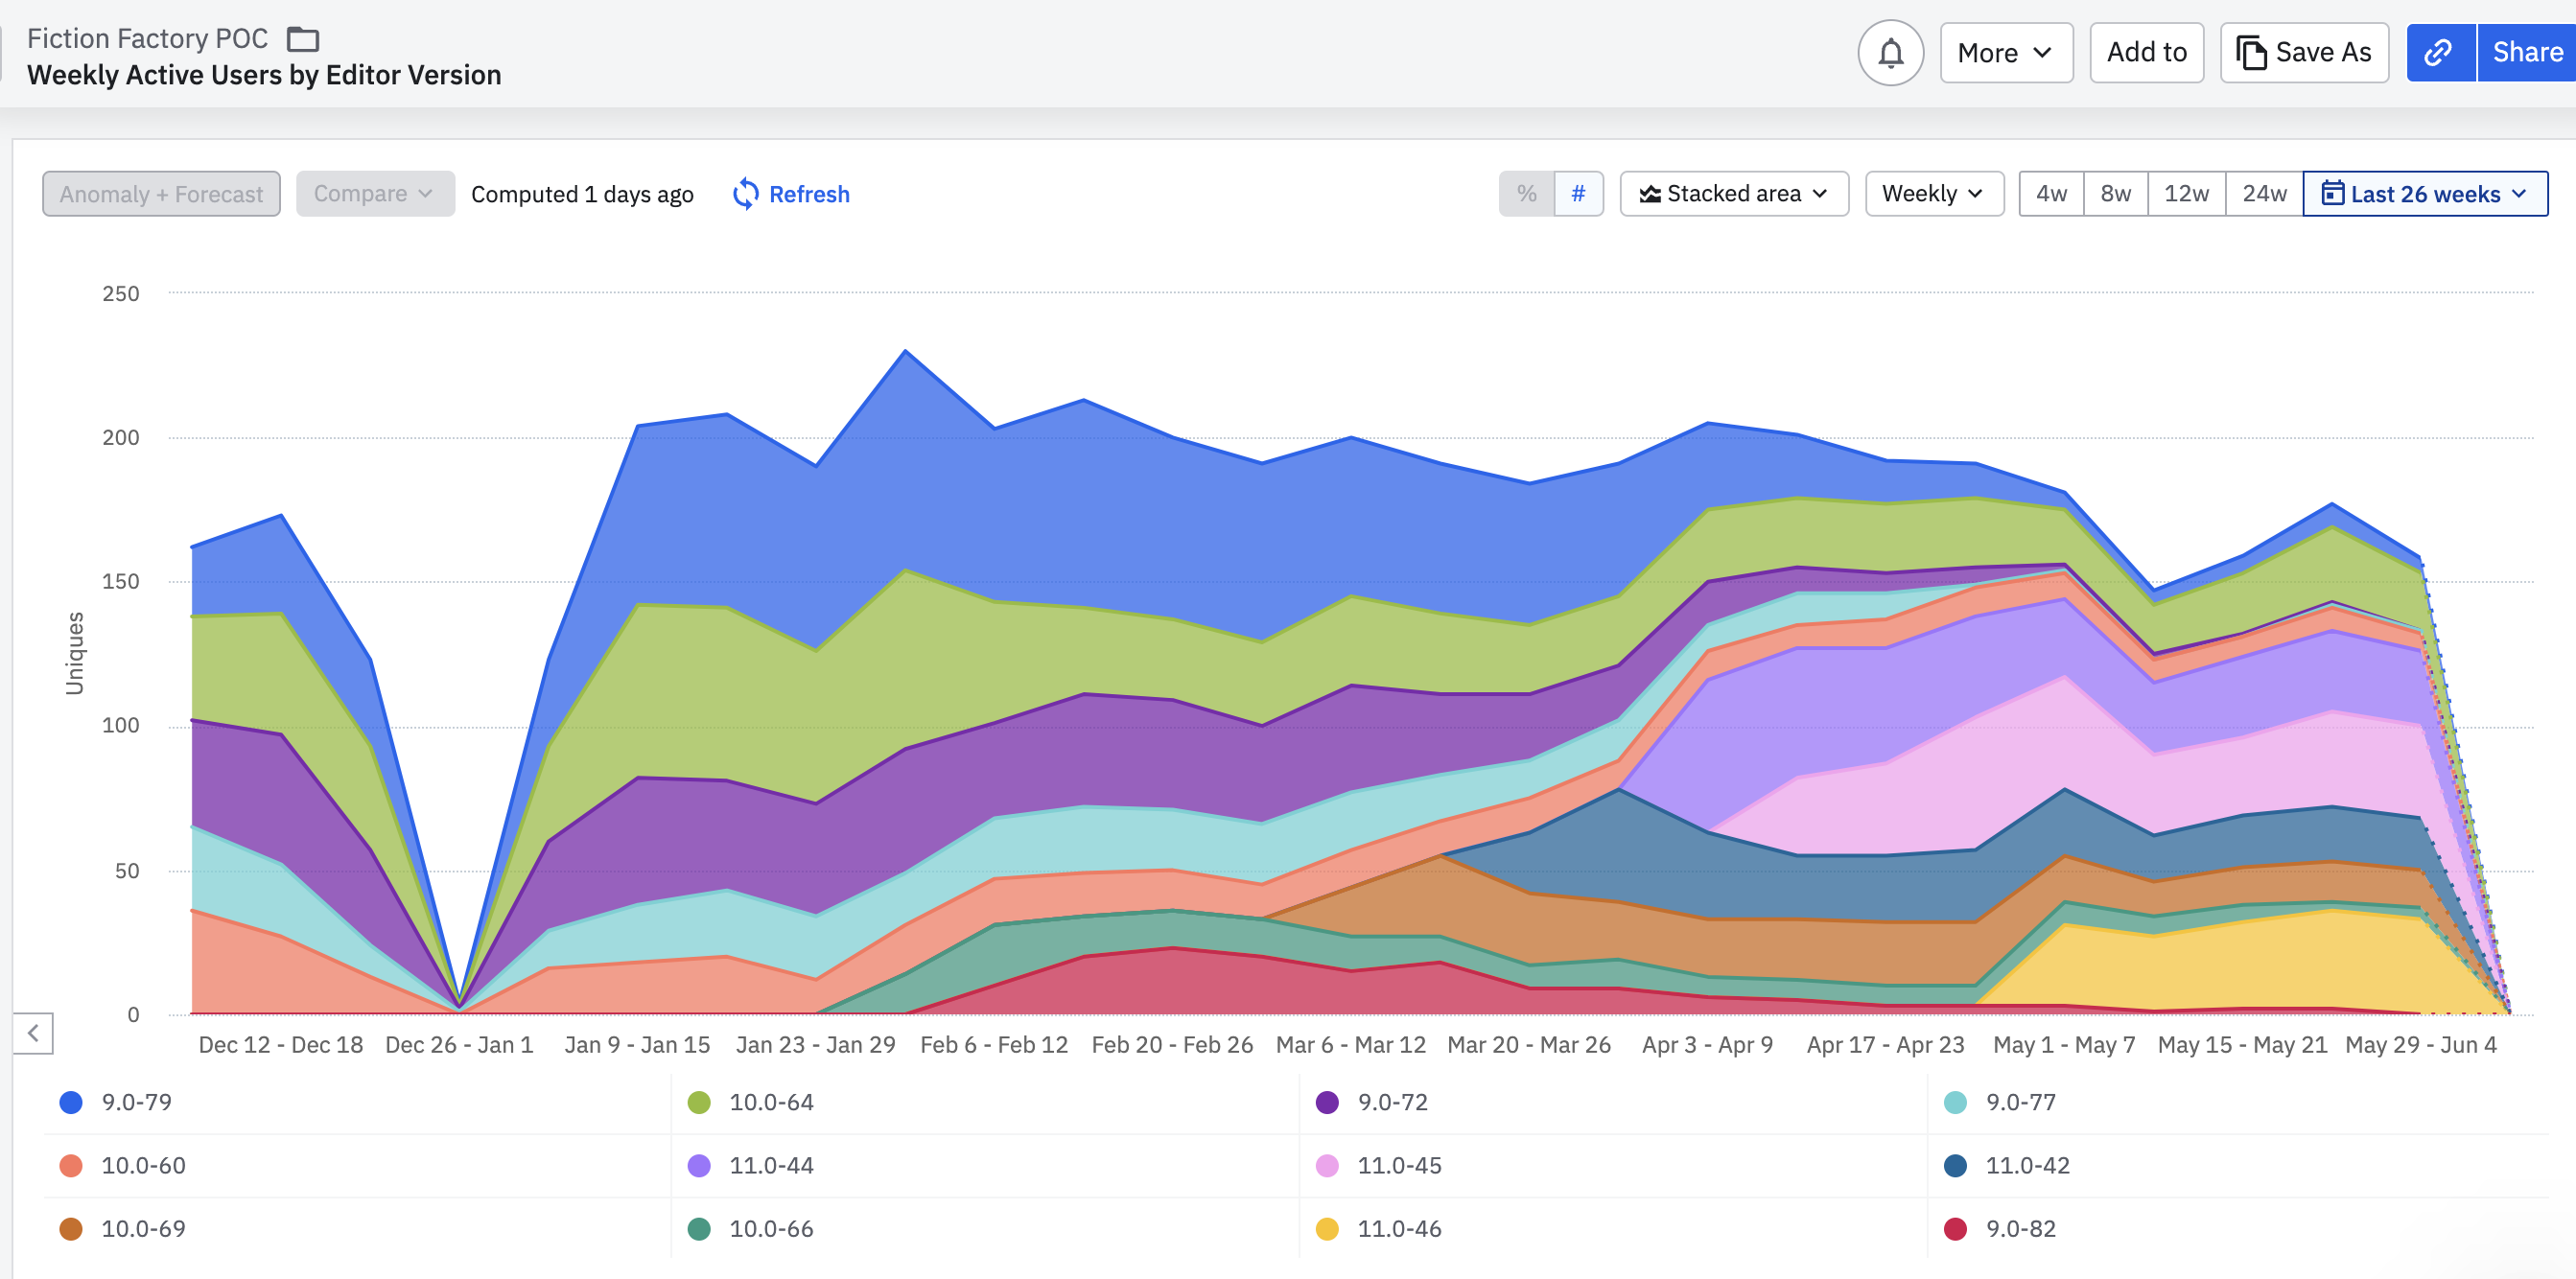The image size is (2576, 1279).
Task: Click the Refresh icon to recompute data
Action: pyautogui.click(x=747, y=193)
